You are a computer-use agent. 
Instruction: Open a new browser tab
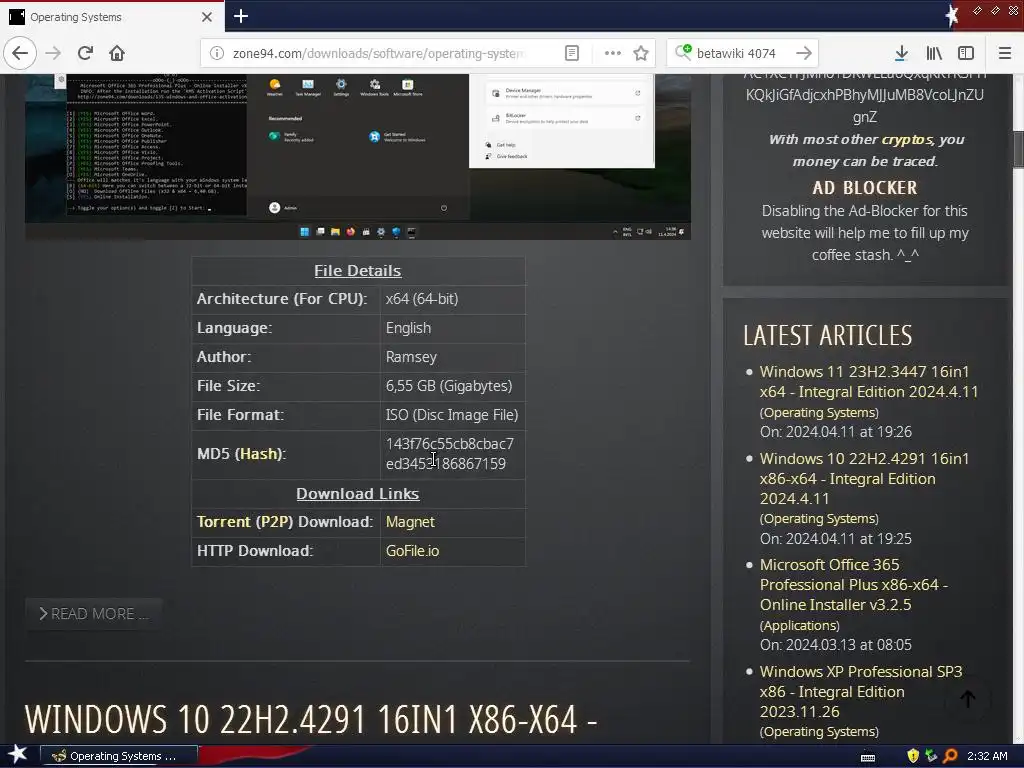pos(240,16)
